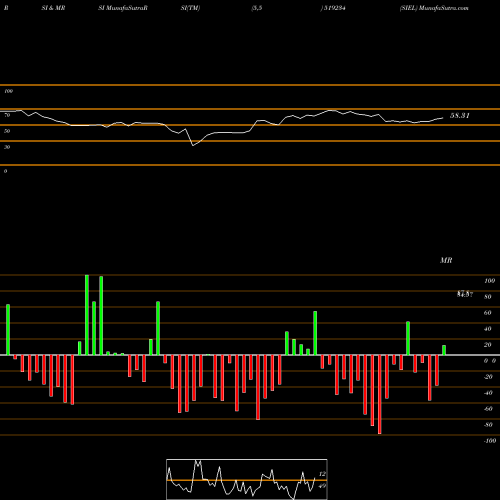Click the lowest dip of the RSI line
Viewport: 500px width, 500px height.
[x=193, y=145]
